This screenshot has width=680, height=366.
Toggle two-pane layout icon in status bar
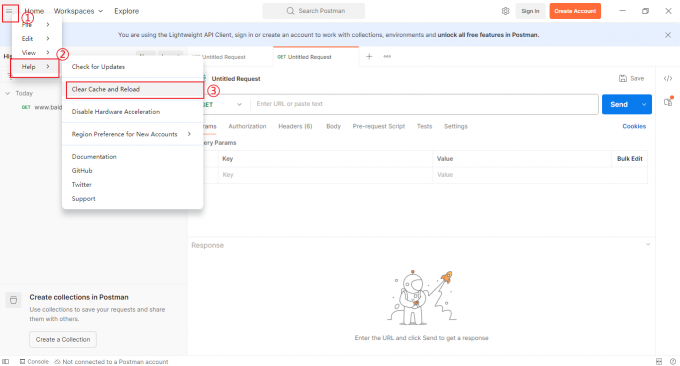[659, 362]
